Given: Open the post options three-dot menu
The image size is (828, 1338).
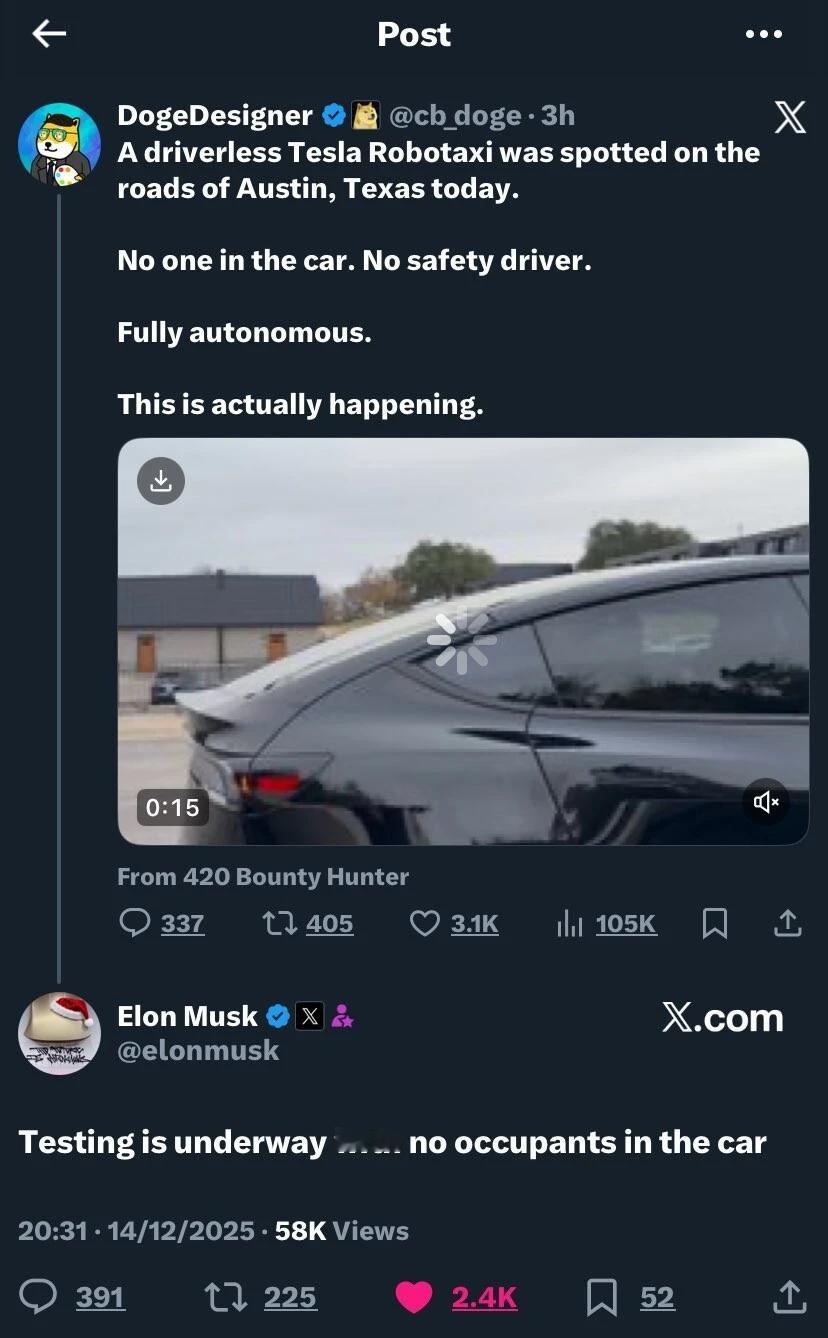Looking at the screenshot, I should pos(764,33).
